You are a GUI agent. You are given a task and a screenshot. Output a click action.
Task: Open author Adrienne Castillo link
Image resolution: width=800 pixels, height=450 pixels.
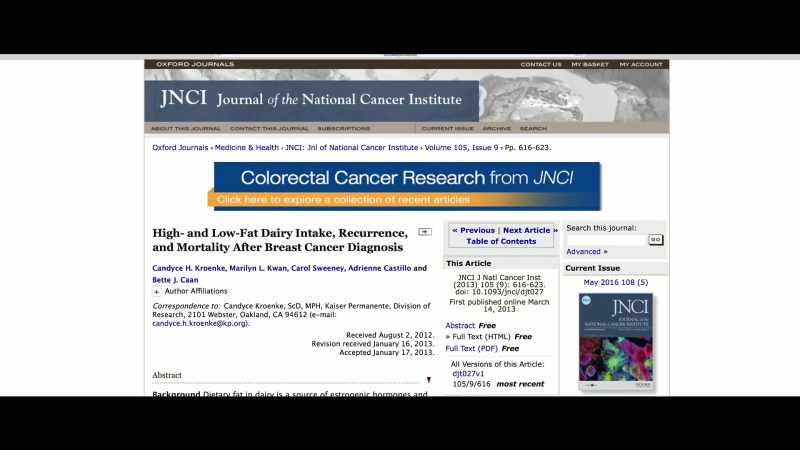point(379,268)
